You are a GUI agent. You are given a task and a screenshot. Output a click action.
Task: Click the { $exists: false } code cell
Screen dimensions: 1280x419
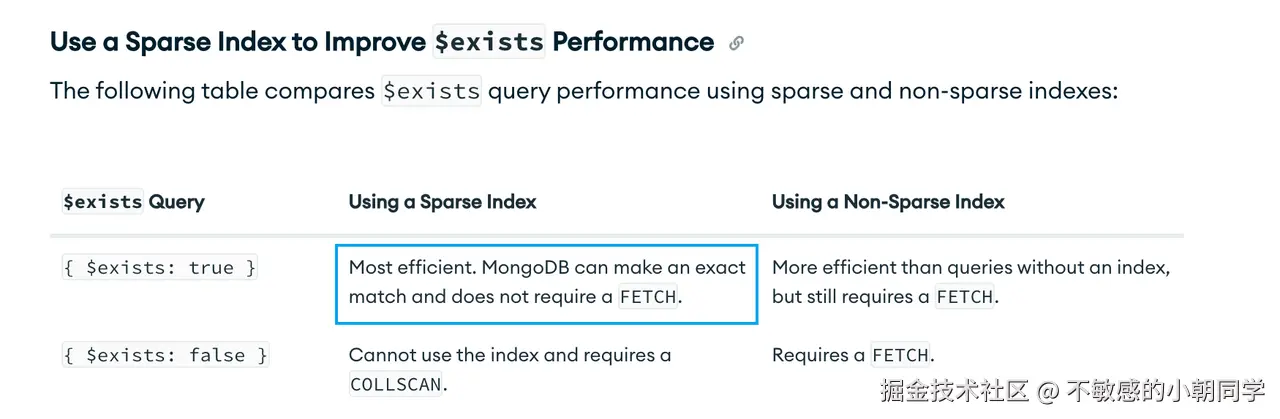pyautogui.click(x=165, y=355)
